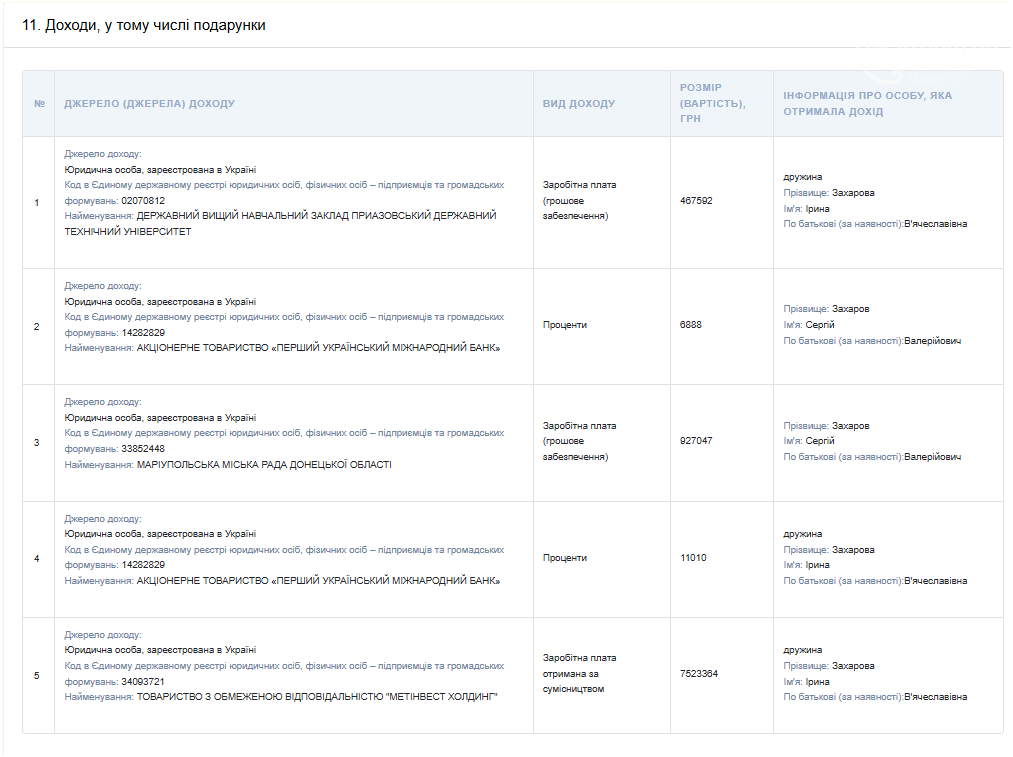Image resolution: width=1013 pixels, height=757 pixels.
Task: Click the section heading "11. Доходи, у тому числі подарунки"
Action: coord(144,25)
